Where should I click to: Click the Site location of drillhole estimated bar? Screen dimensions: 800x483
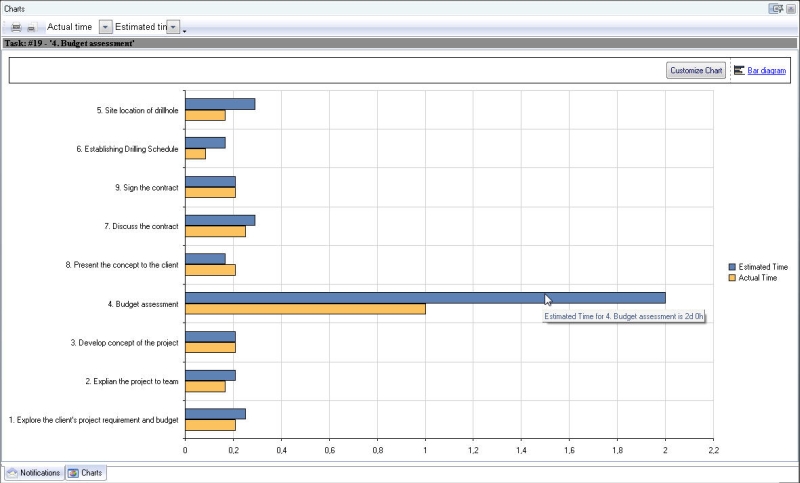pyautogui.click(x=220, y=104)
